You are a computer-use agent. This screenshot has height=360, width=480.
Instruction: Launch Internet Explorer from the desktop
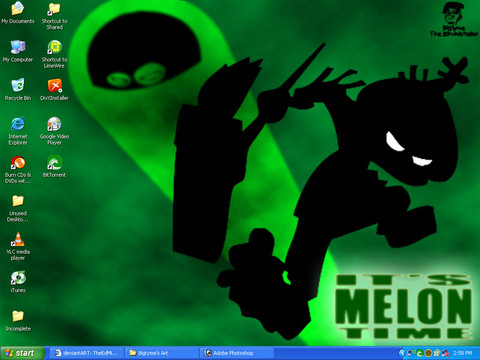[18, 131]
